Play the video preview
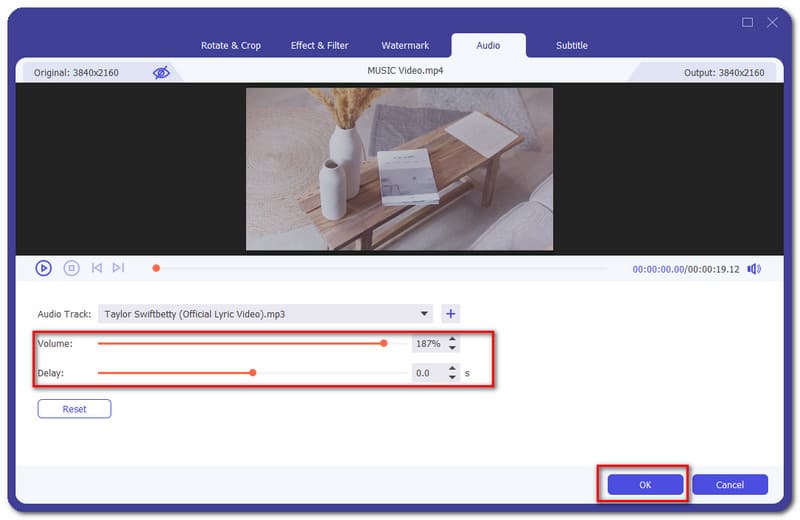800x520 pixels. (43, 268)
